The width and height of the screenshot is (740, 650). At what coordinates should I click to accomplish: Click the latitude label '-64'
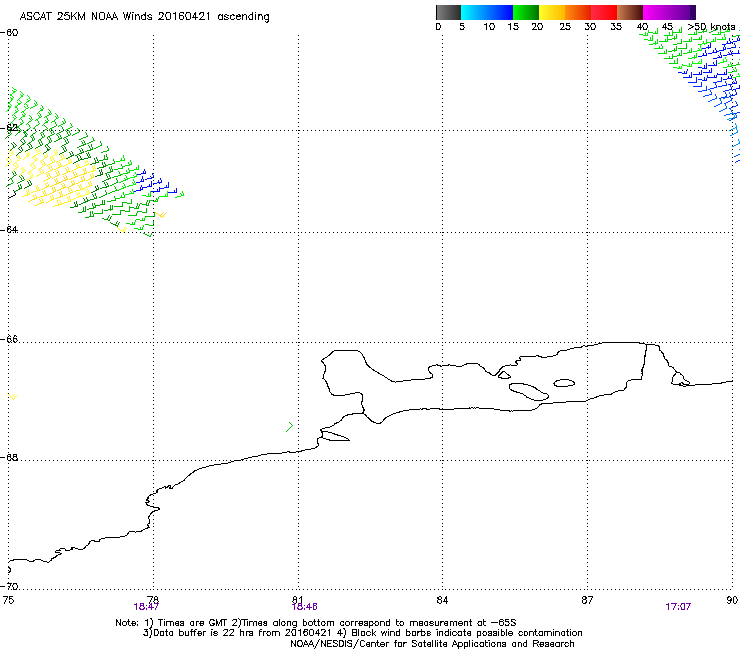tap(9, 229)
